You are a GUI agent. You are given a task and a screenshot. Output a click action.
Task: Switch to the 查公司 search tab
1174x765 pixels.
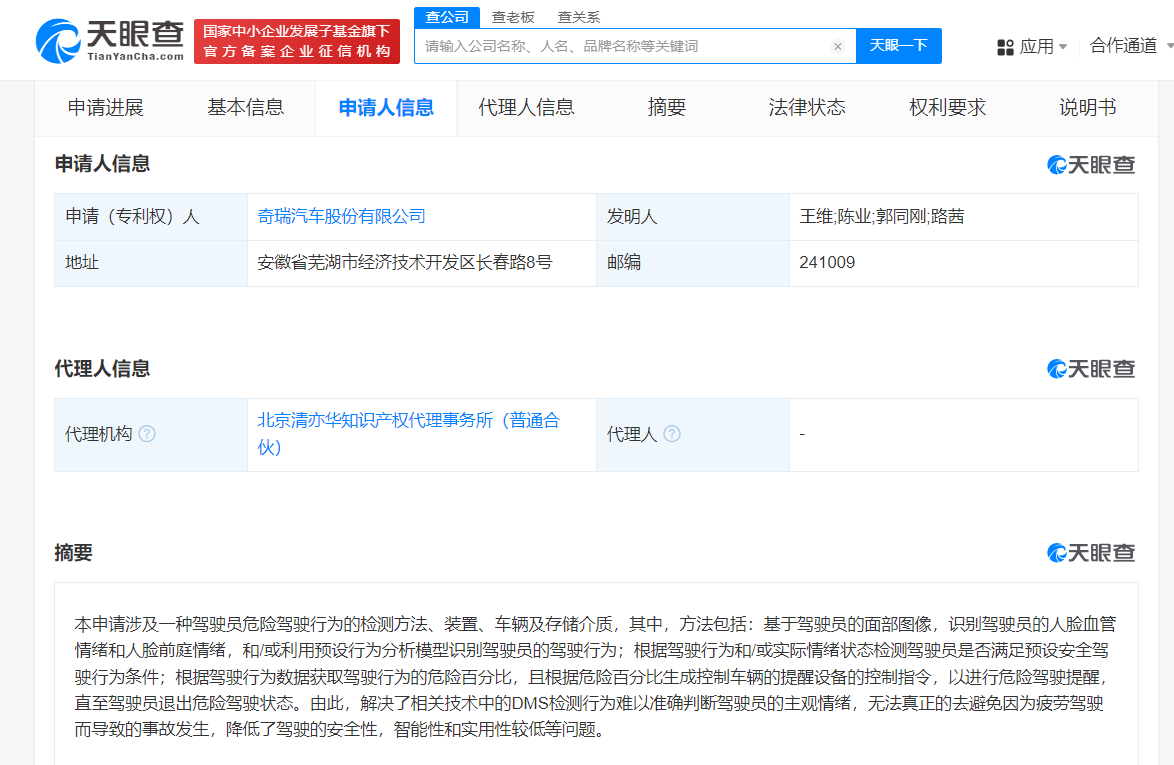tap(447, 17)
